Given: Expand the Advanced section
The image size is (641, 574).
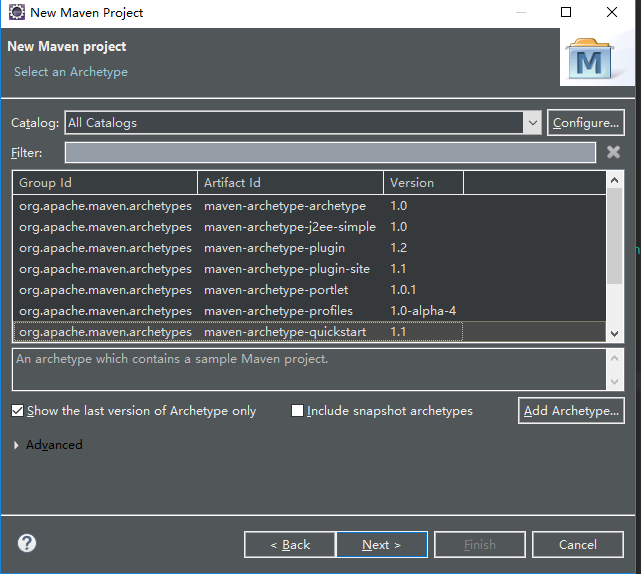Looking at the screenshot, I should pyautogui.click(x=16, y=445).
